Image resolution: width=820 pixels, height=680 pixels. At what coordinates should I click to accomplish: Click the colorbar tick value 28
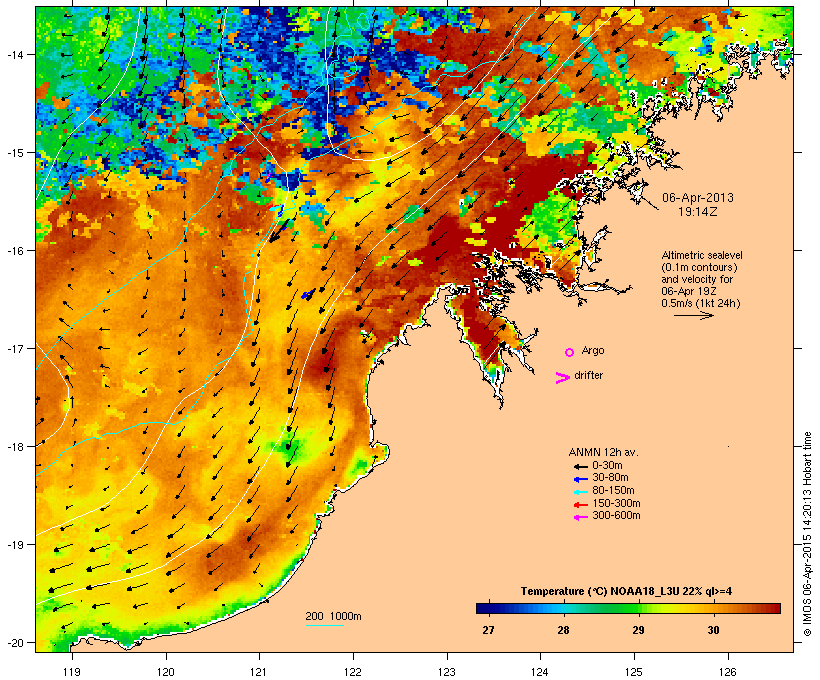pos(563,630)
